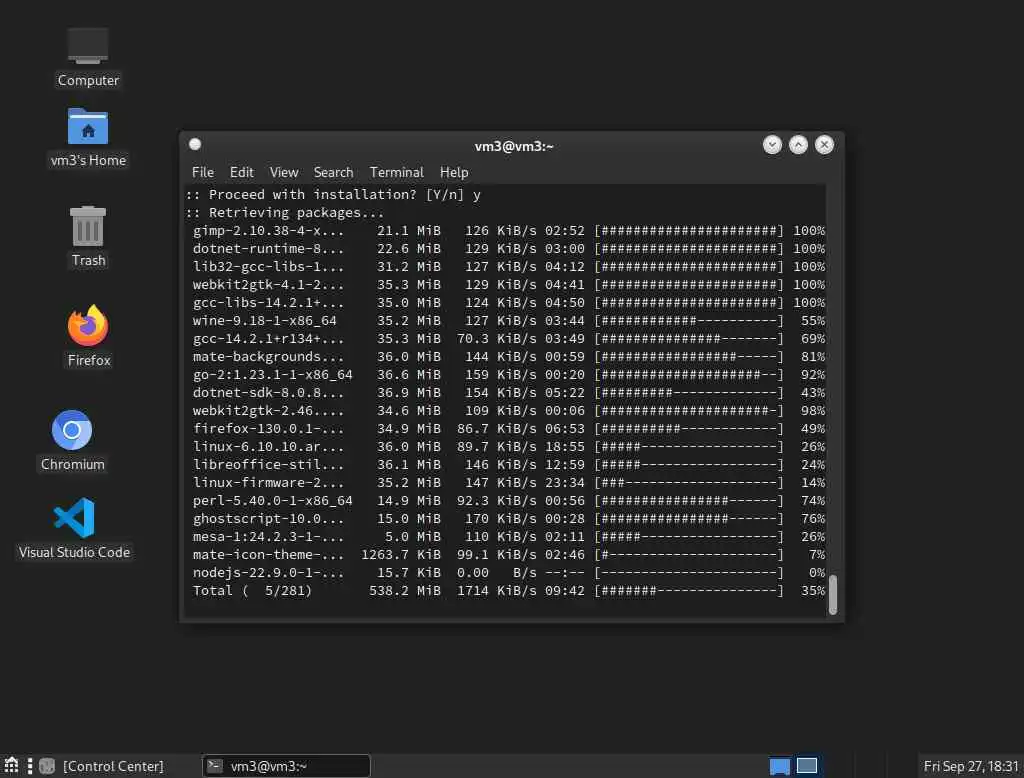Click the linux-firmware package name
Screen dimensions: 1024x778
(268, 482)
